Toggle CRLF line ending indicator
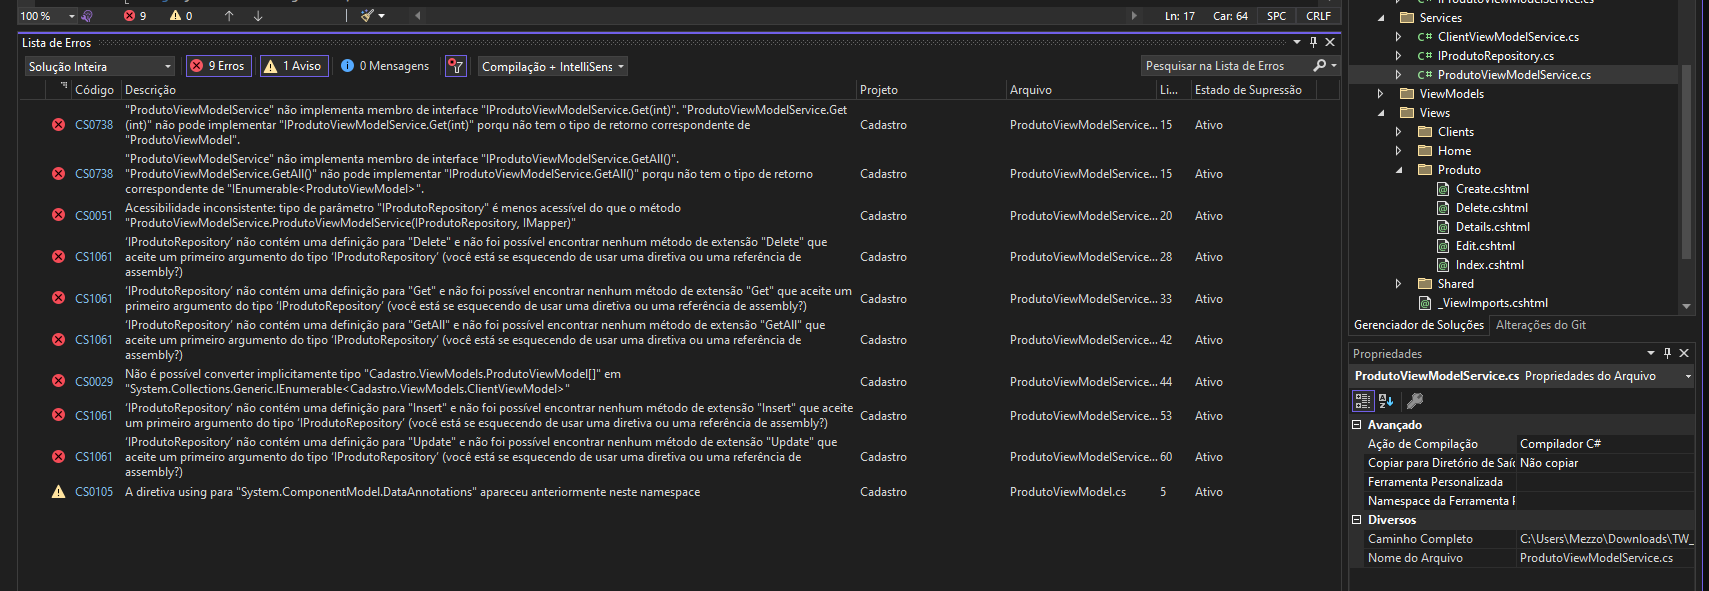This screenshot has height=591, width=1709. pyautogui.click(x=1318, y=15)
